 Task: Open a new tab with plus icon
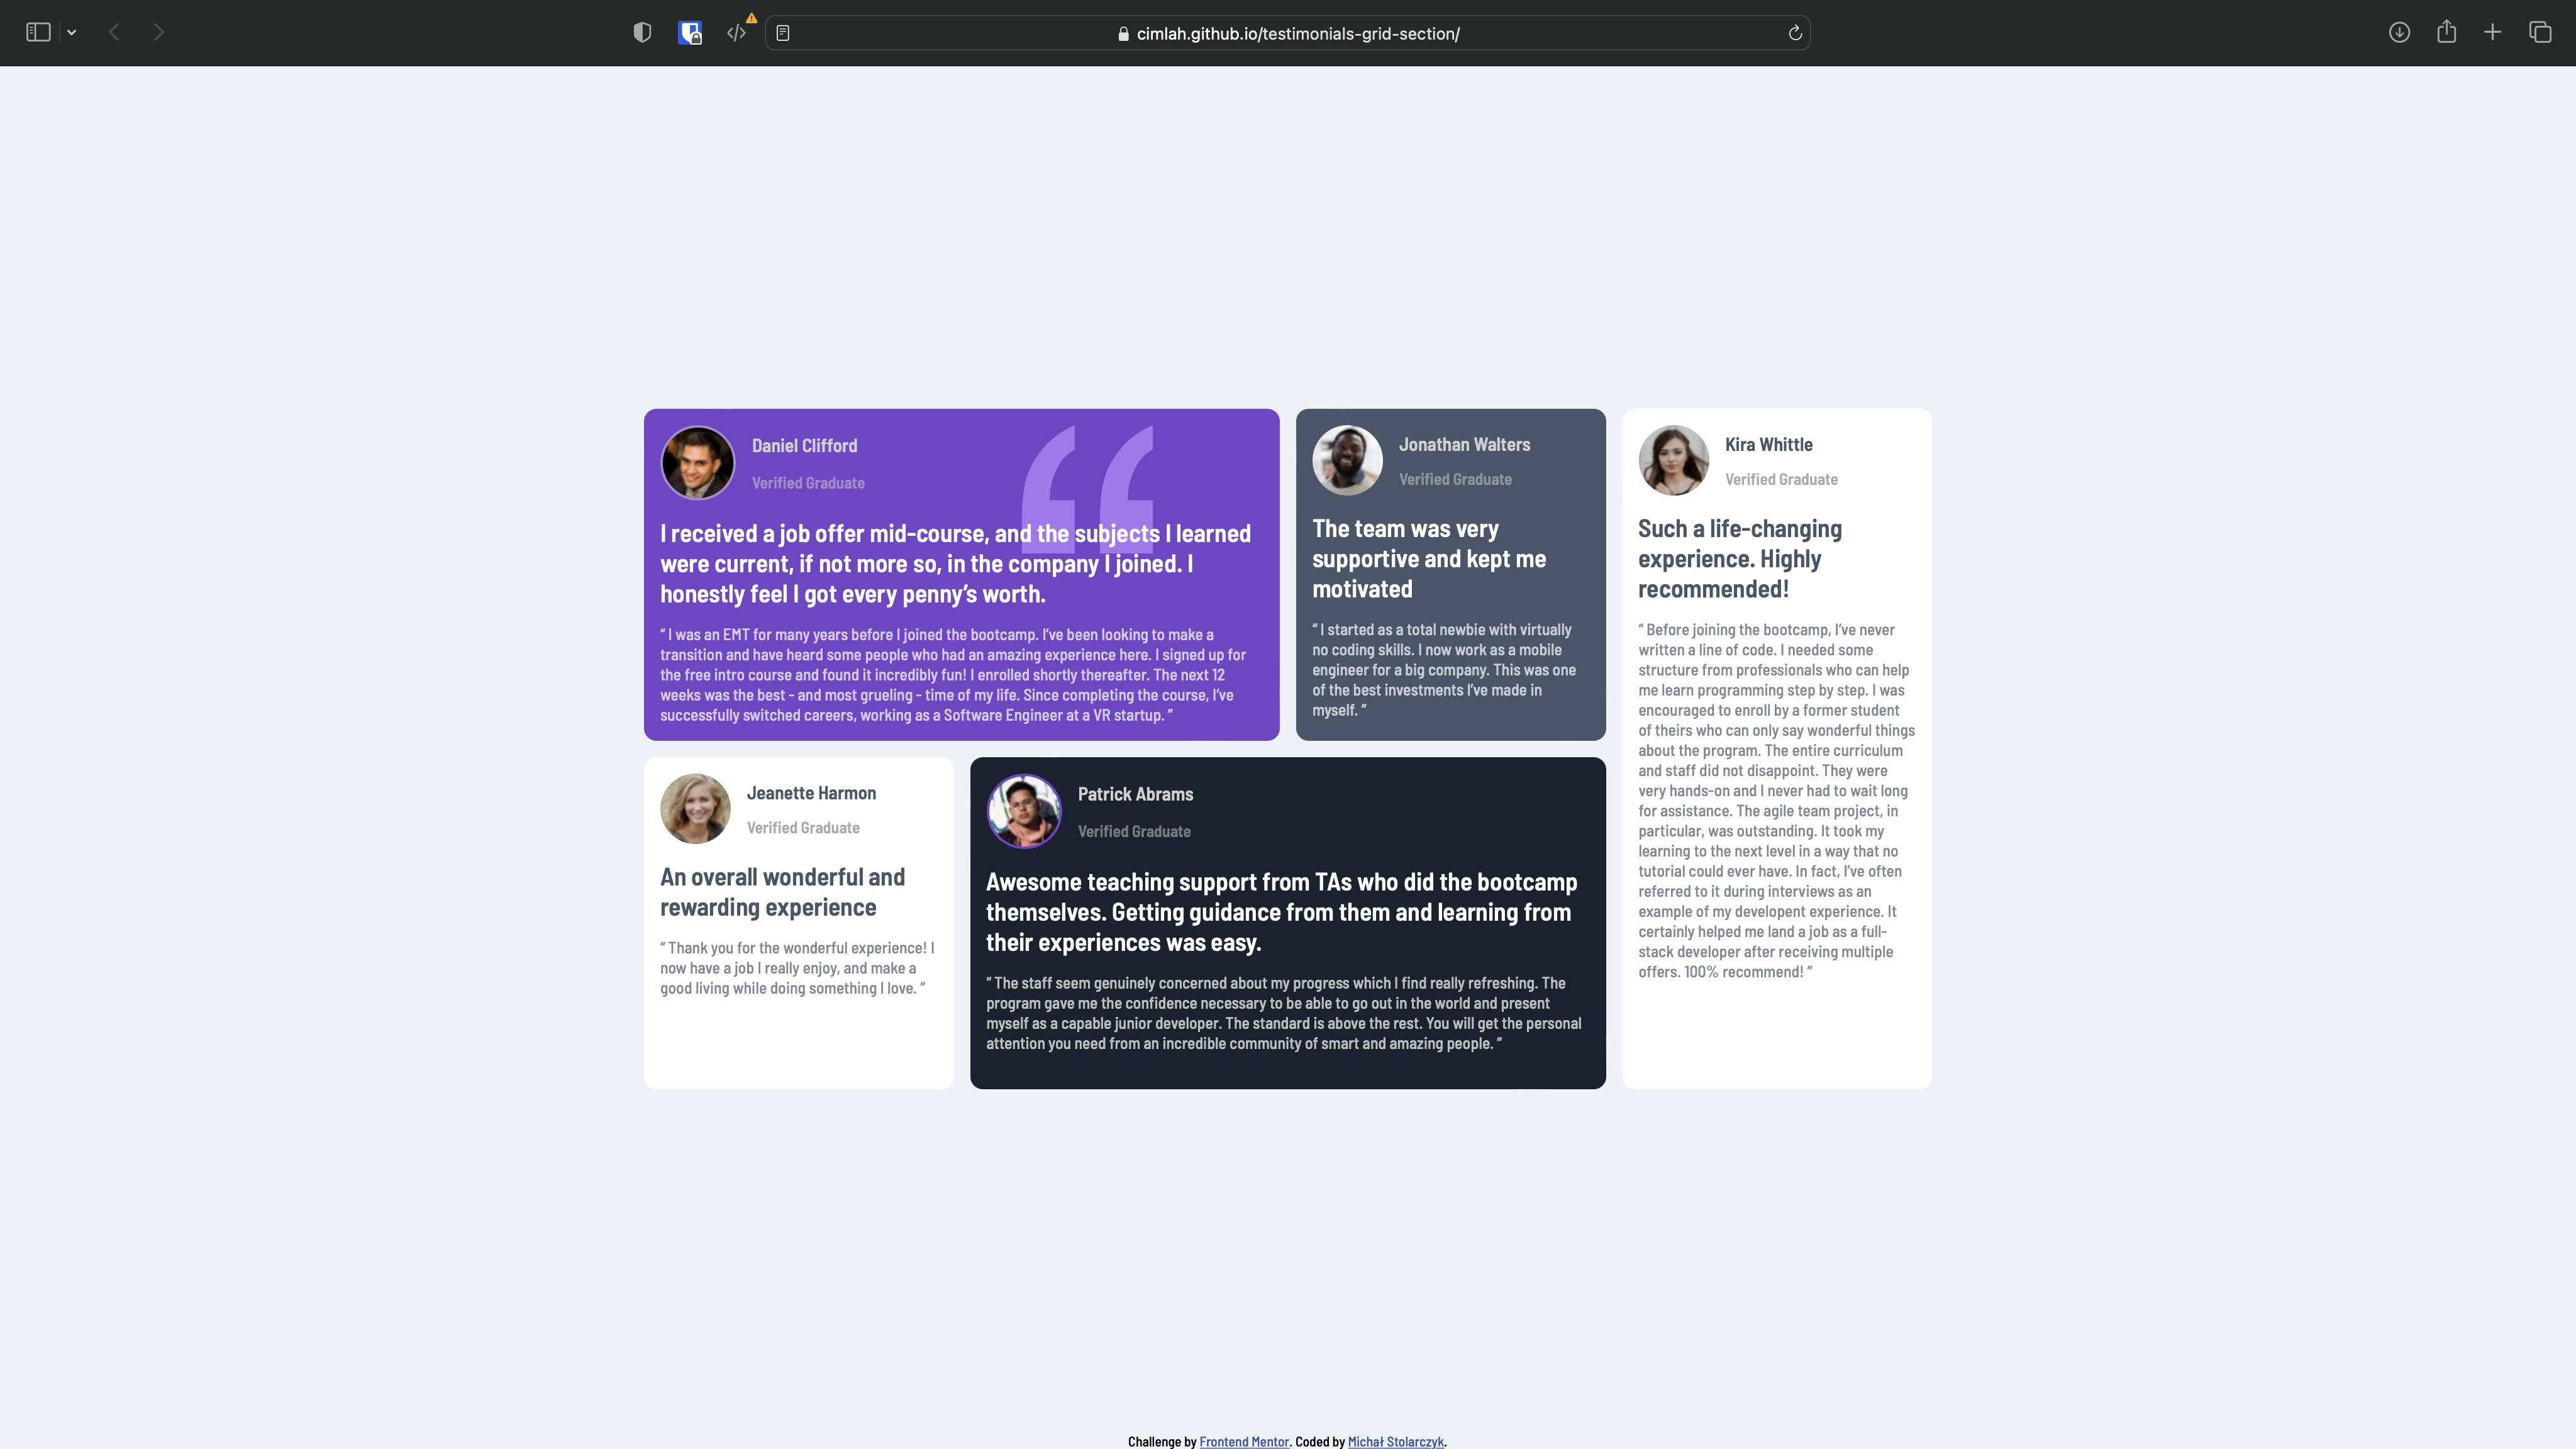point(2493,33)
